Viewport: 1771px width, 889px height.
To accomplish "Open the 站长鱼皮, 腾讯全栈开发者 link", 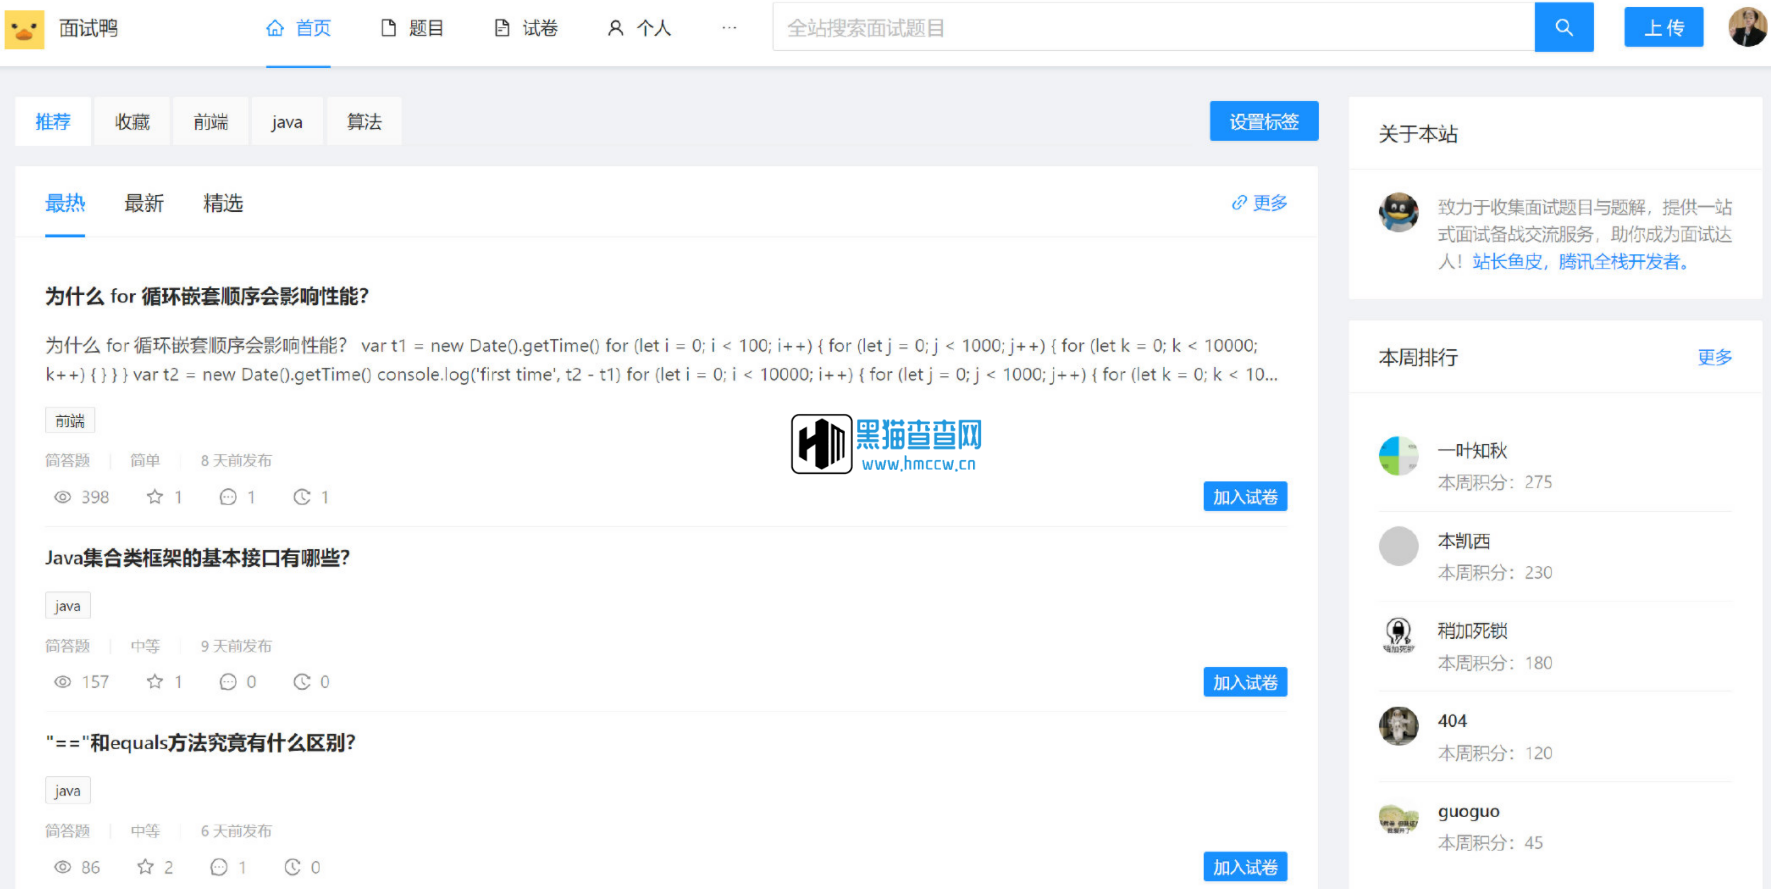I will [x=1580, y=262].
